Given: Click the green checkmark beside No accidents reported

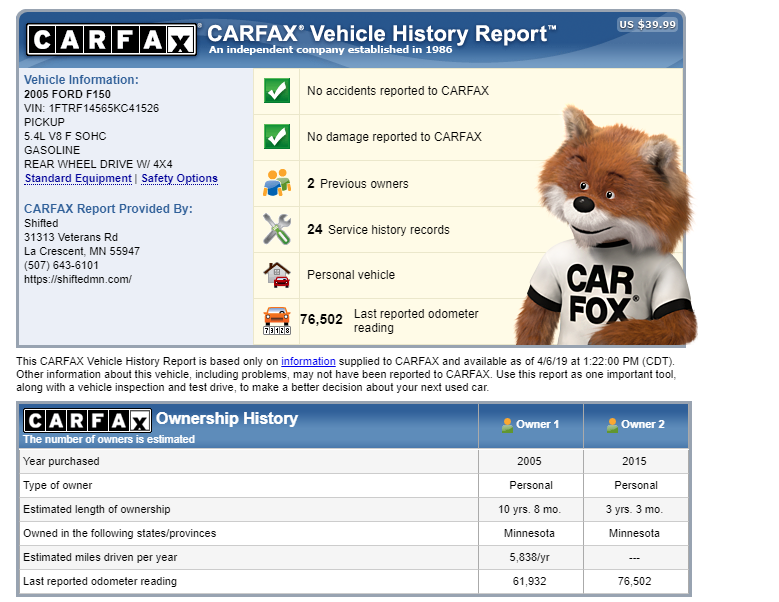Looking at the screenshot, I should coord(277,91).
